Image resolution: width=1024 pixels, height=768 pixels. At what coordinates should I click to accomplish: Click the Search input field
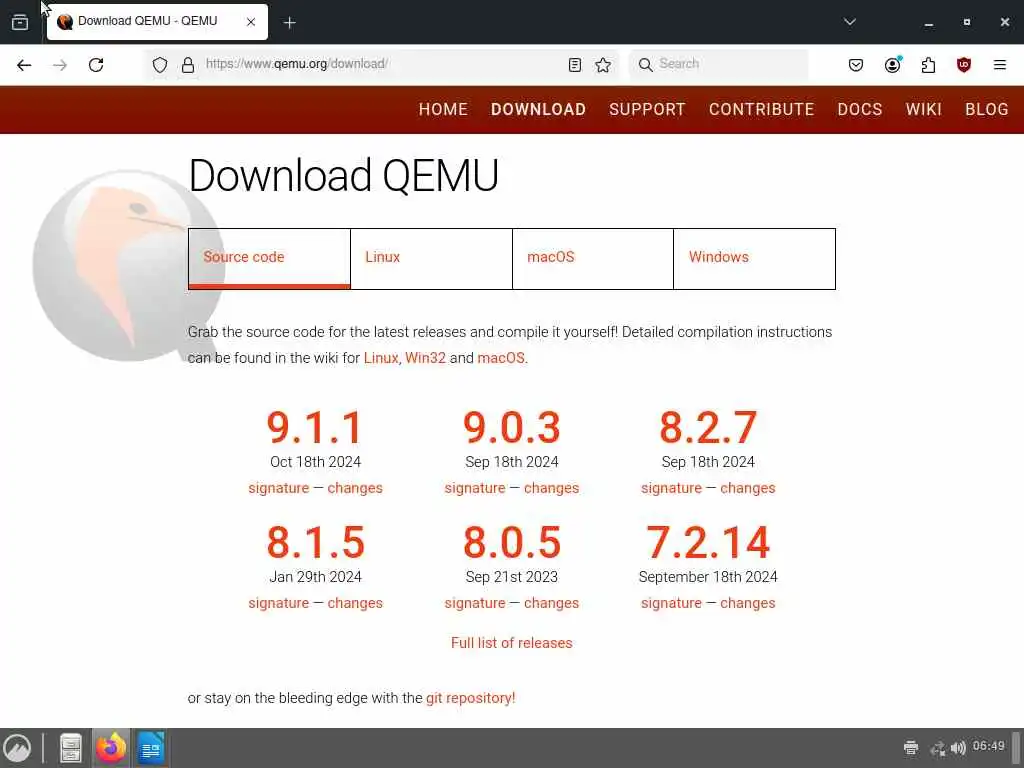click(718, 64)
